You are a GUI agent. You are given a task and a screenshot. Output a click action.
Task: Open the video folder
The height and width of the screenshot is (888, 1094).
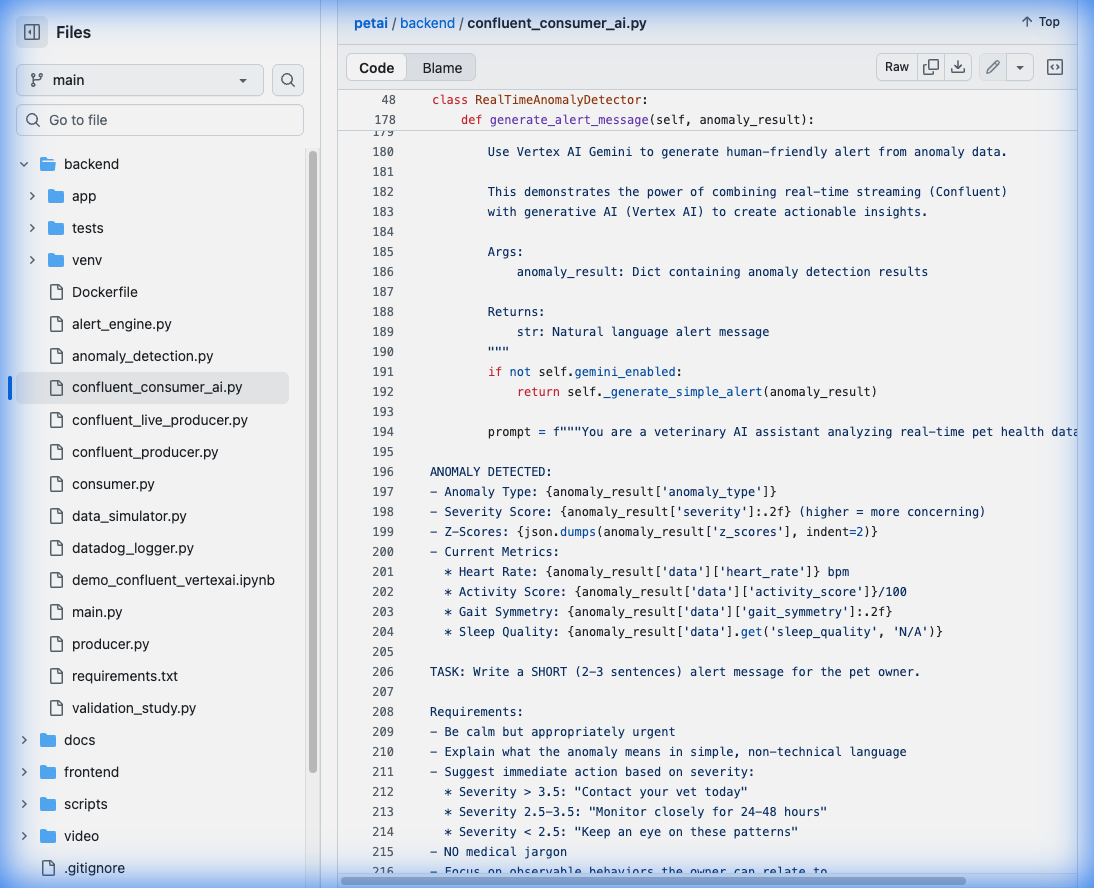(x=82, y=836)
